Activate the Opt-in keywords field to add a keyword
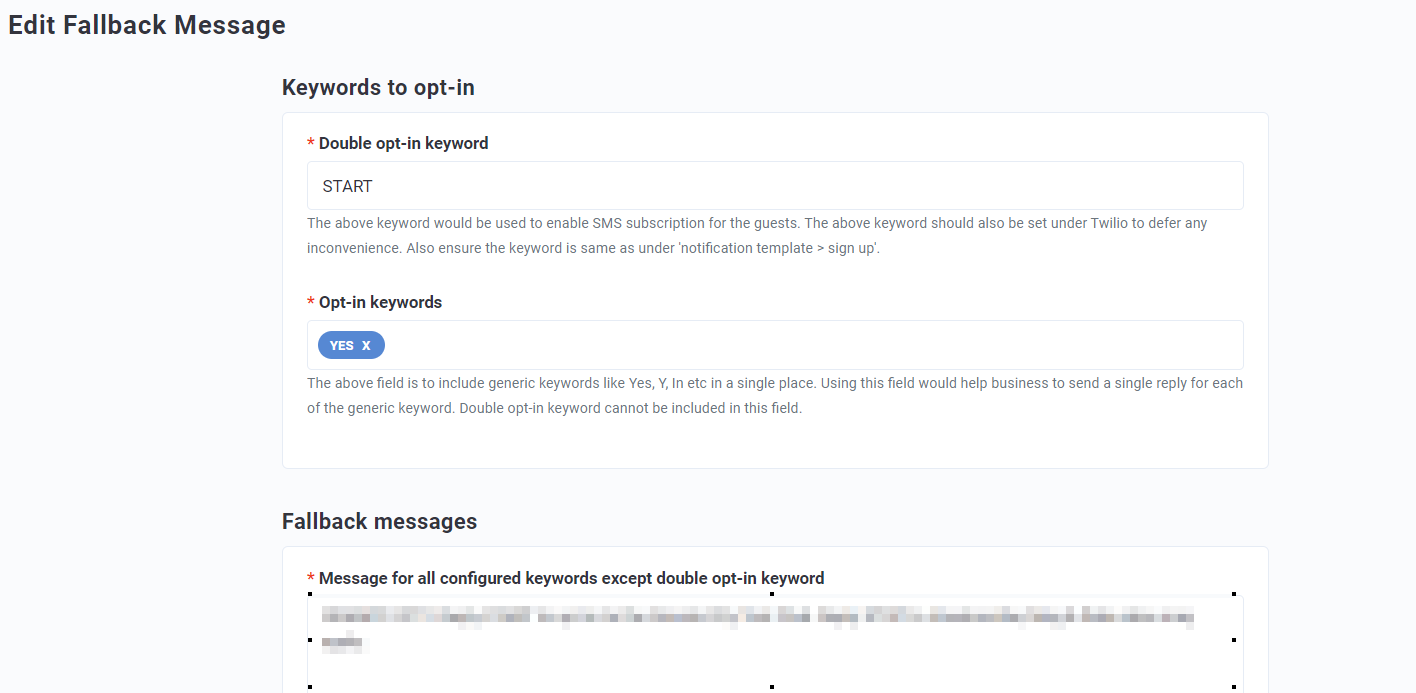Screen dimensions: 1416x693 (700, 344)
